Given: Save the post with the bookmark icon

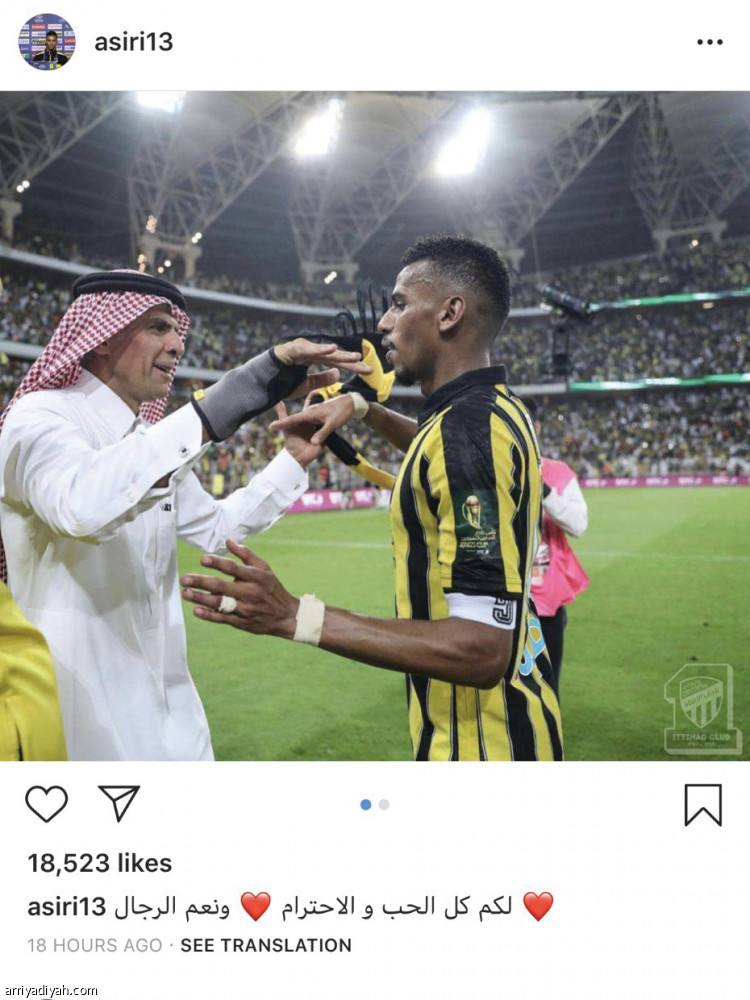Looking at the screenshot, I should 703,805.
